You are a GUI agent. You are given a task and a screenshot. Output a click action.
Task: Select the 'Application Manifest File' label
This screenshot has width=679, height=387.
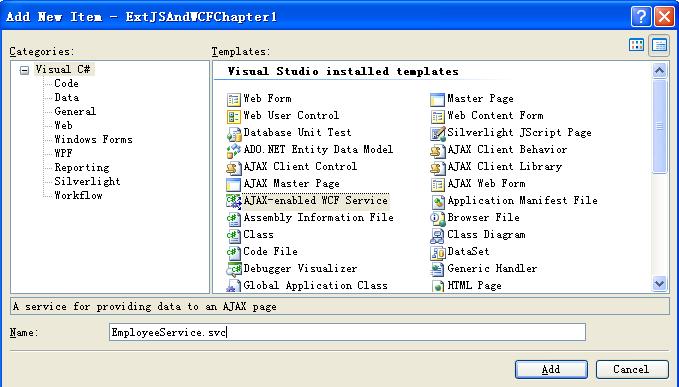coord(522,201)
